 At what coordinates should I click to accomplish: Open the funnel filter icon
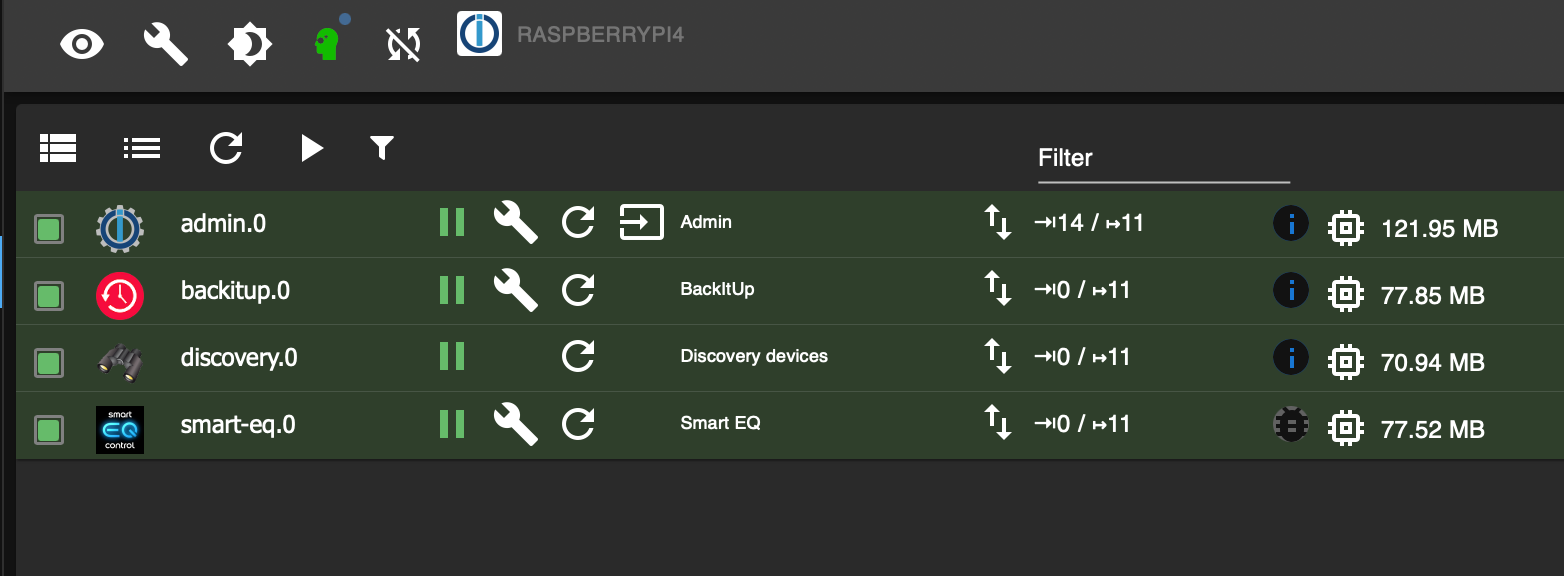(382, 148)
